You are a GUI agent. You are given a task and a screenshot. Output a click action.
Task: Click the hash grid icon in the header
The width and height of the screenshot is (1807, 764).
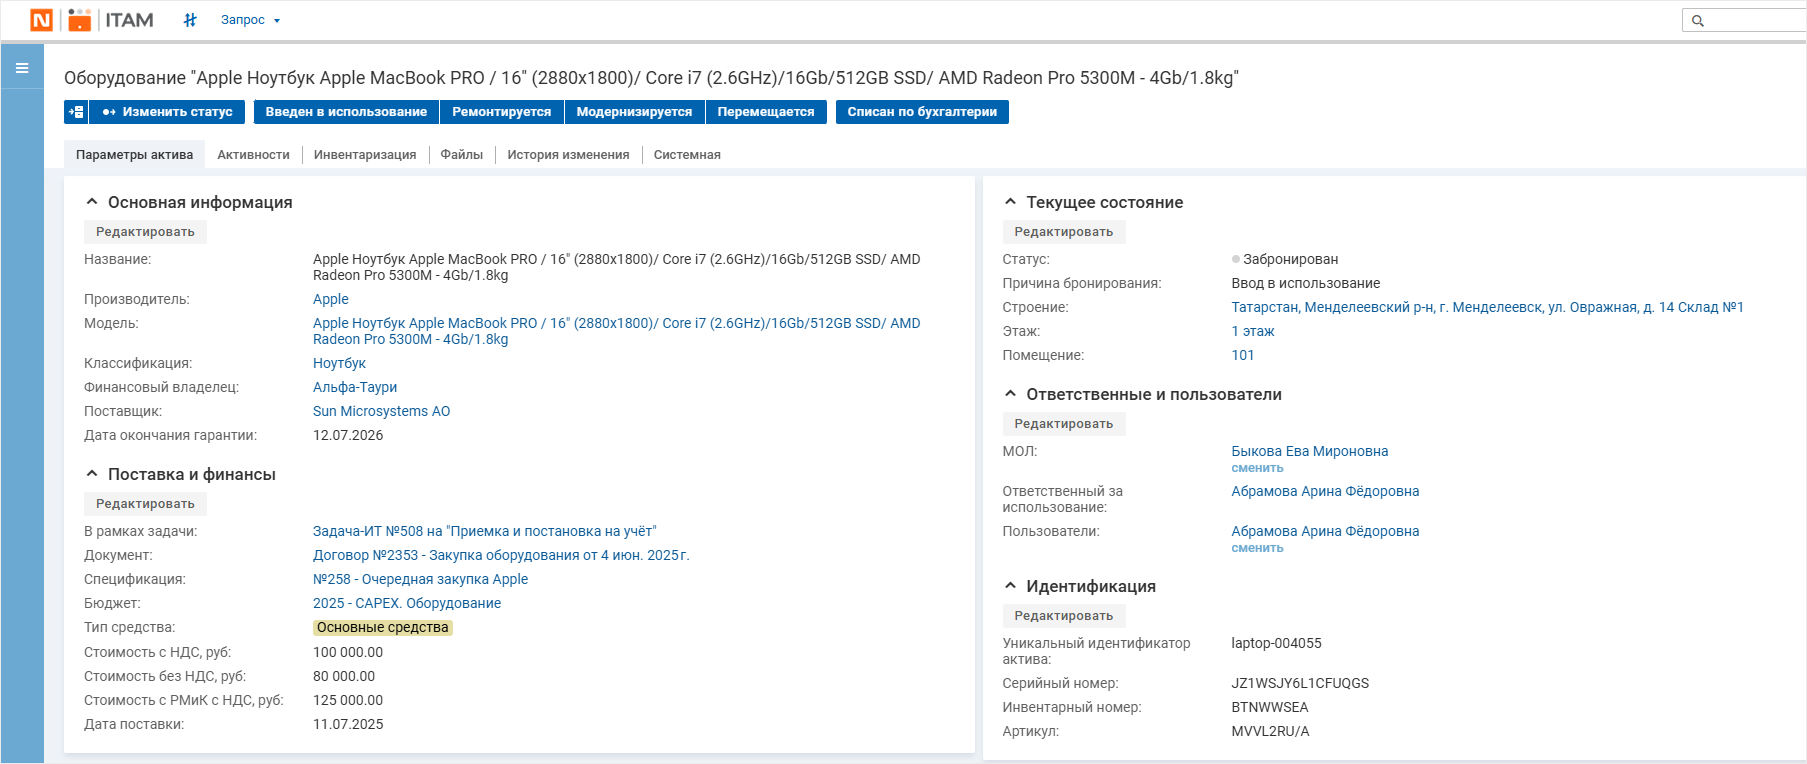190,20
